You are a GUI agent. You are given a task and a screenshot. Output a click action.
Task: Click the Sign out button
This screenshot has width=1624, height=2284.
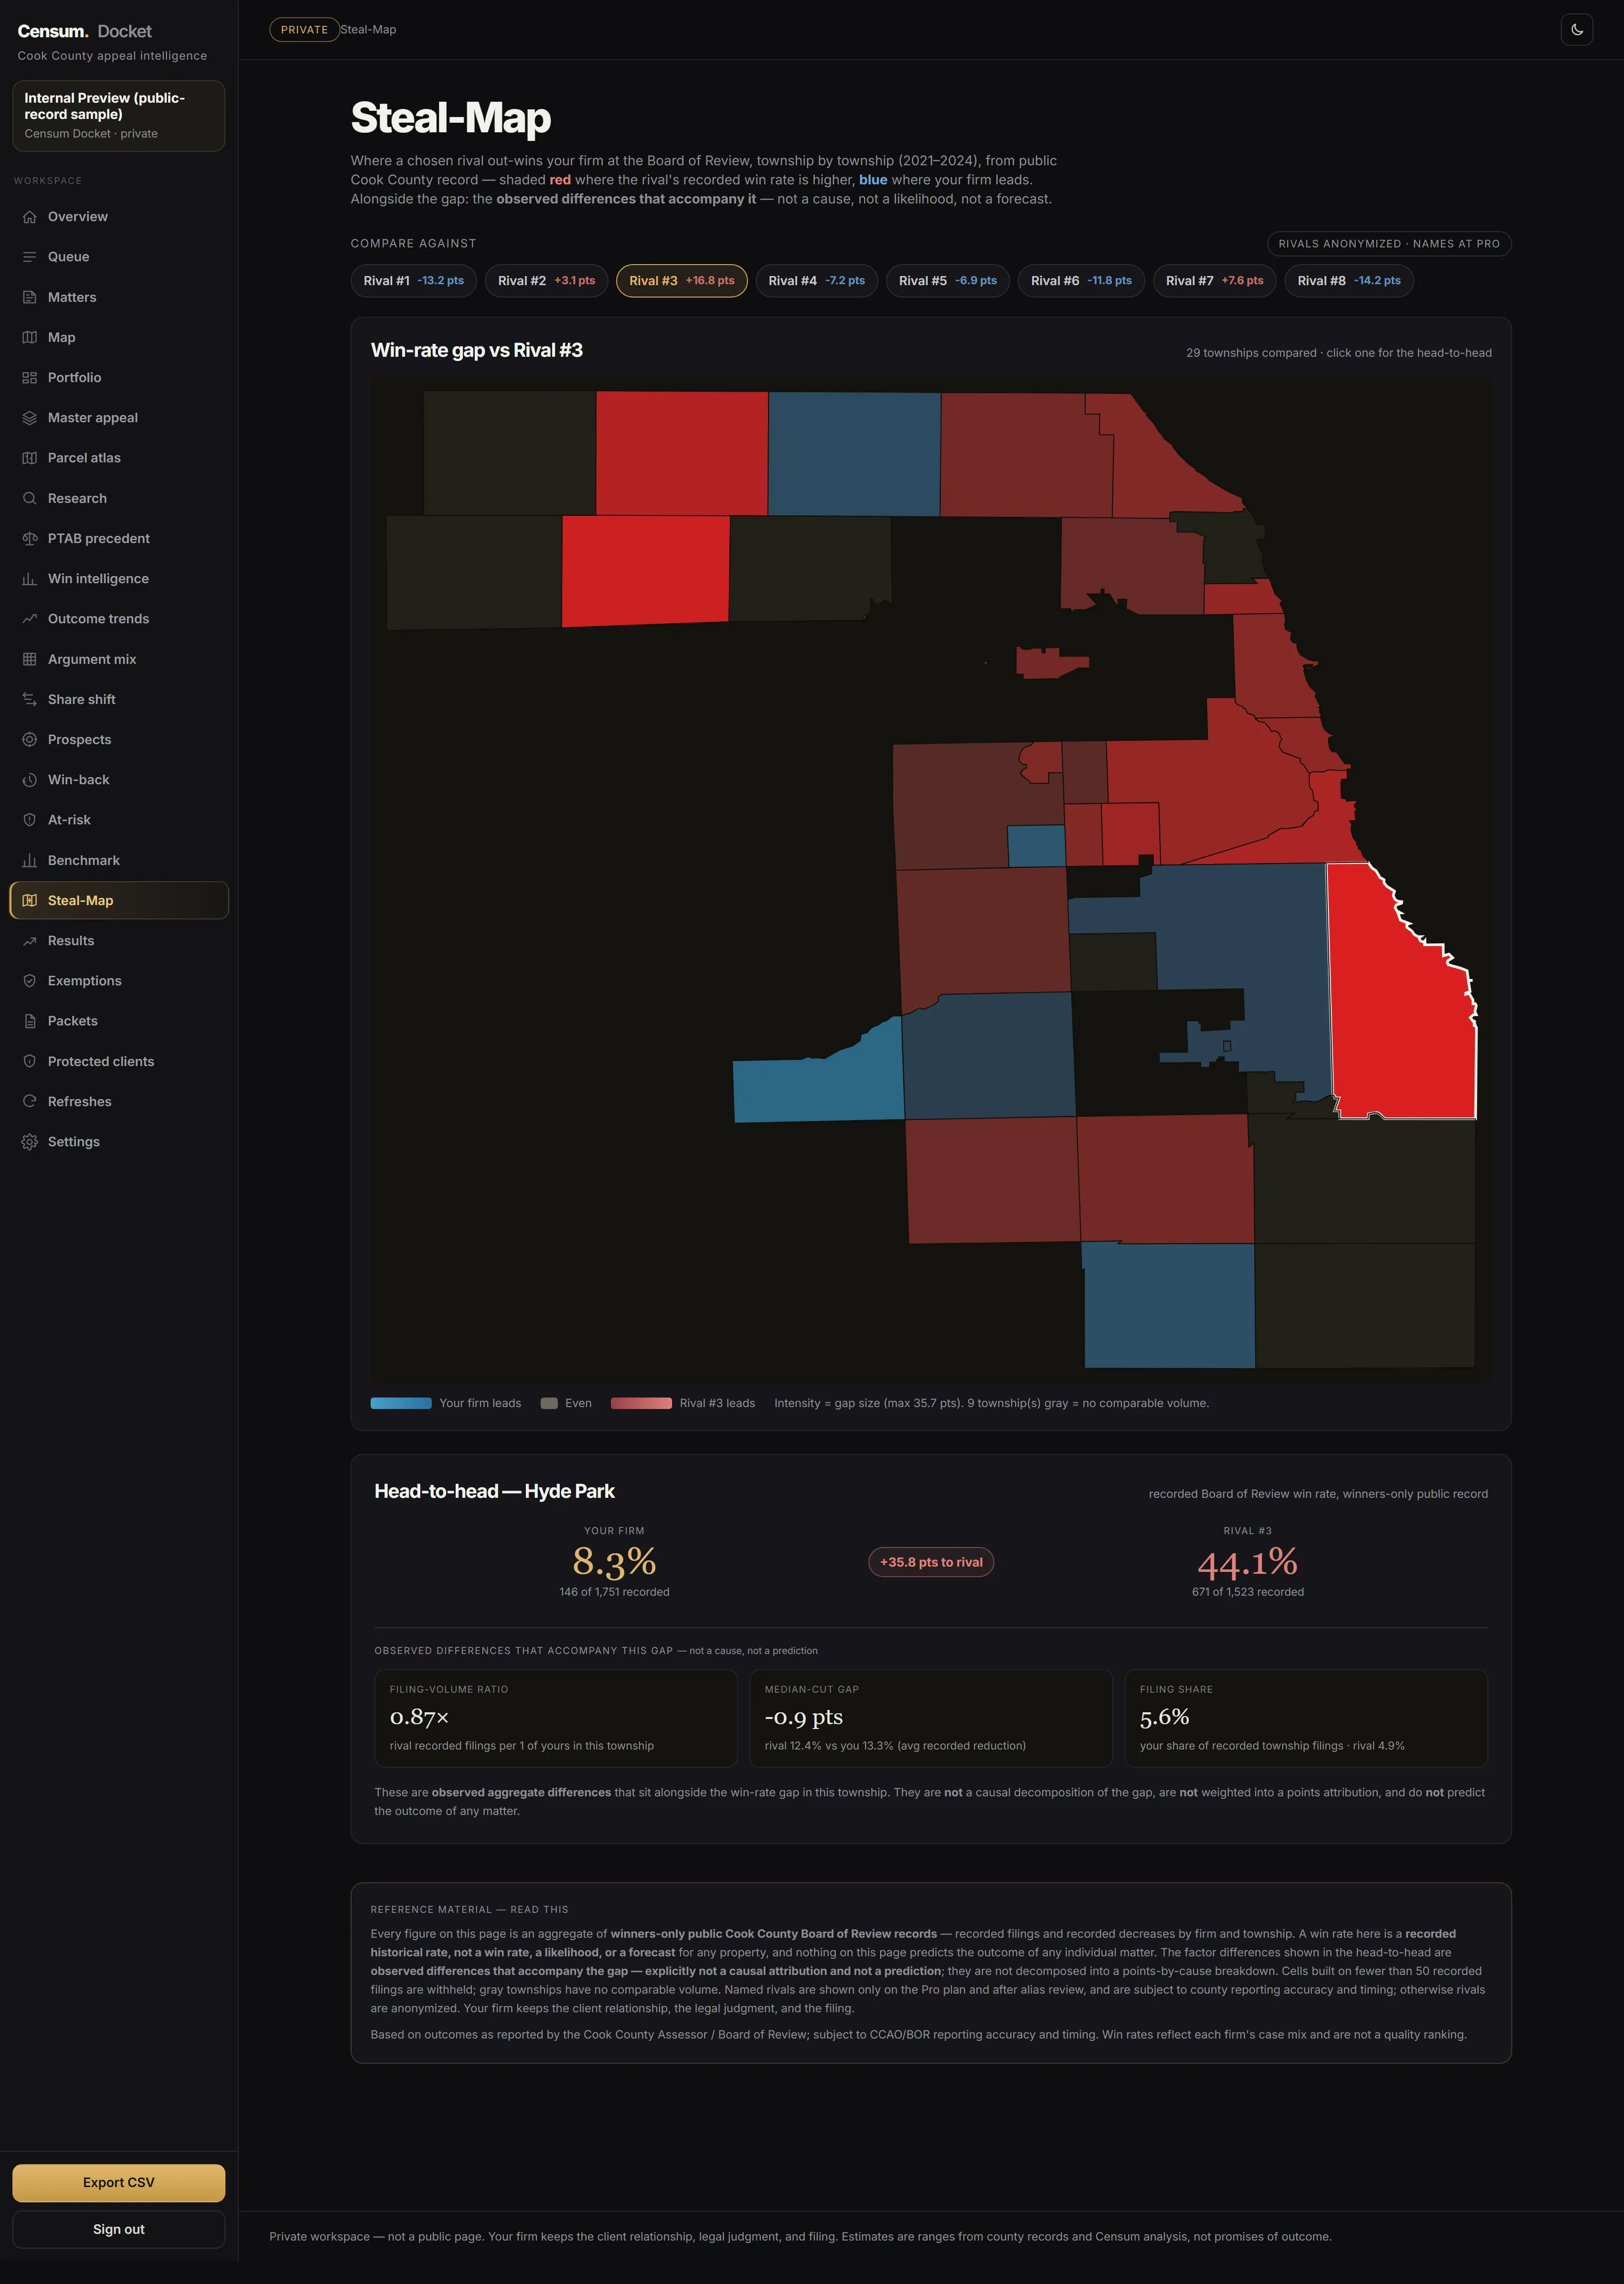click(119, 2229)
